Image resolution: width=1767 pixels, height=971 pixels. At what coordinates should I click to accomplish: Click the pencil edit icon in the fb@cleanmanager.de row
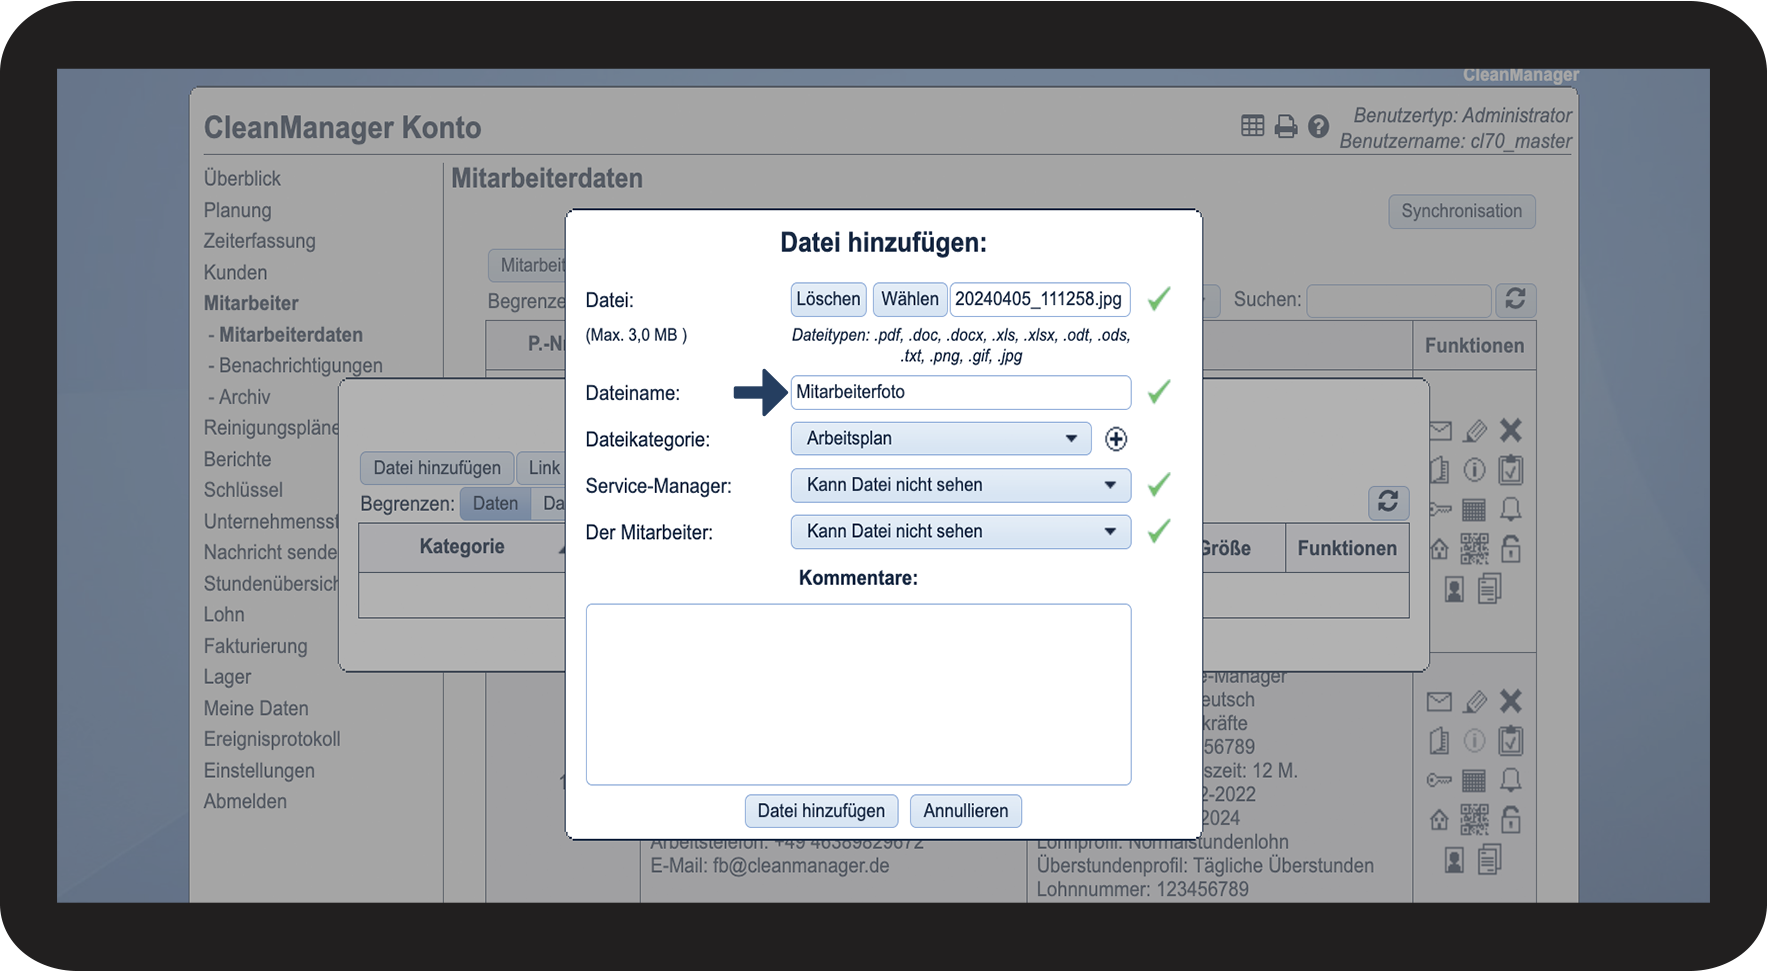1475,702
